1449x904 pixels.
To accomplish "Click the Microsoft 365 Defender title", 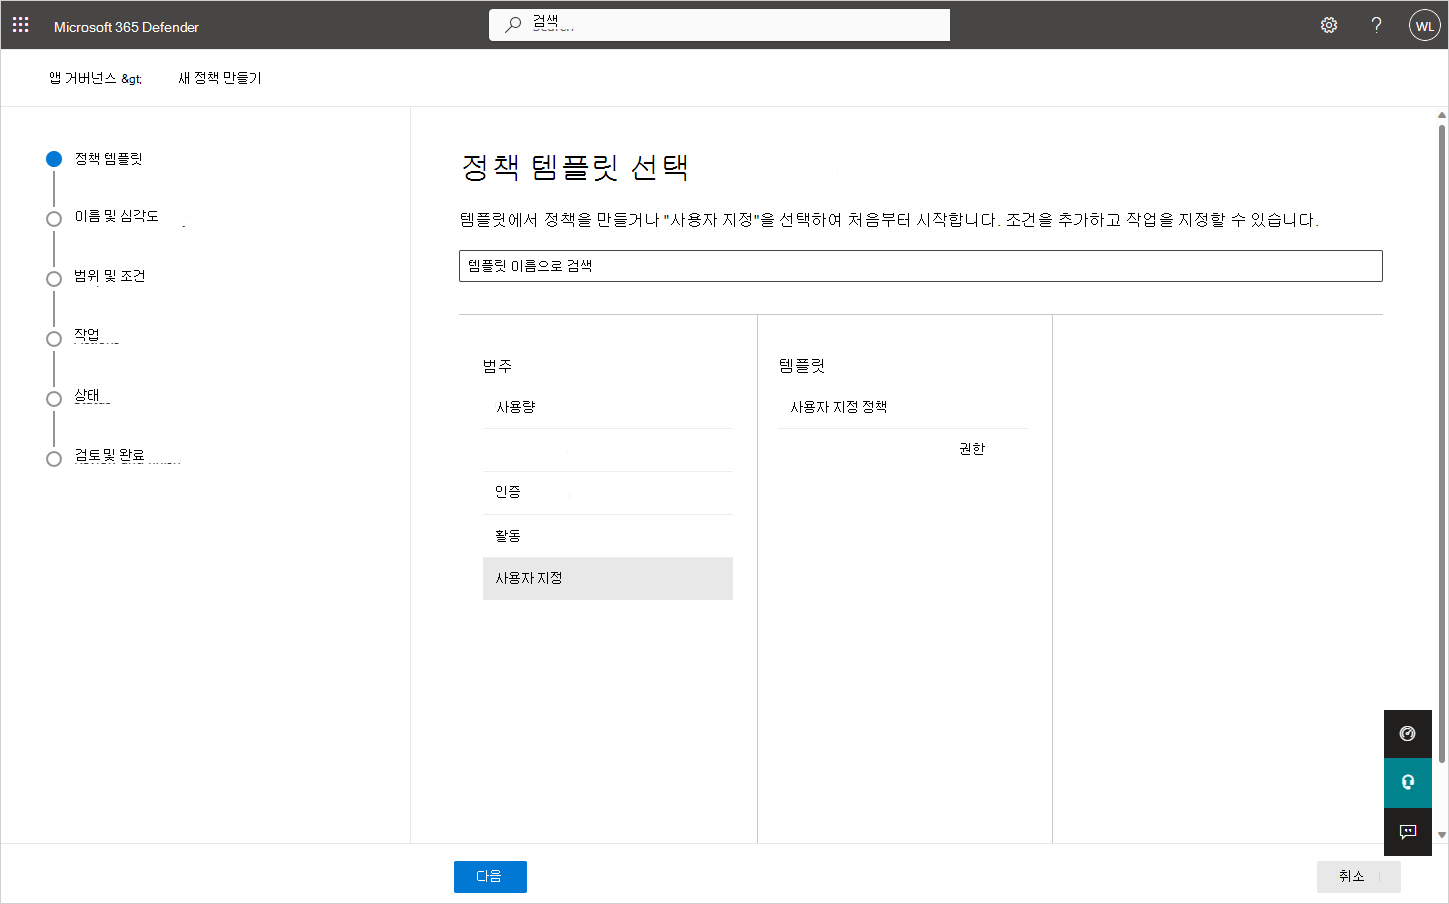I will (126, 27).
